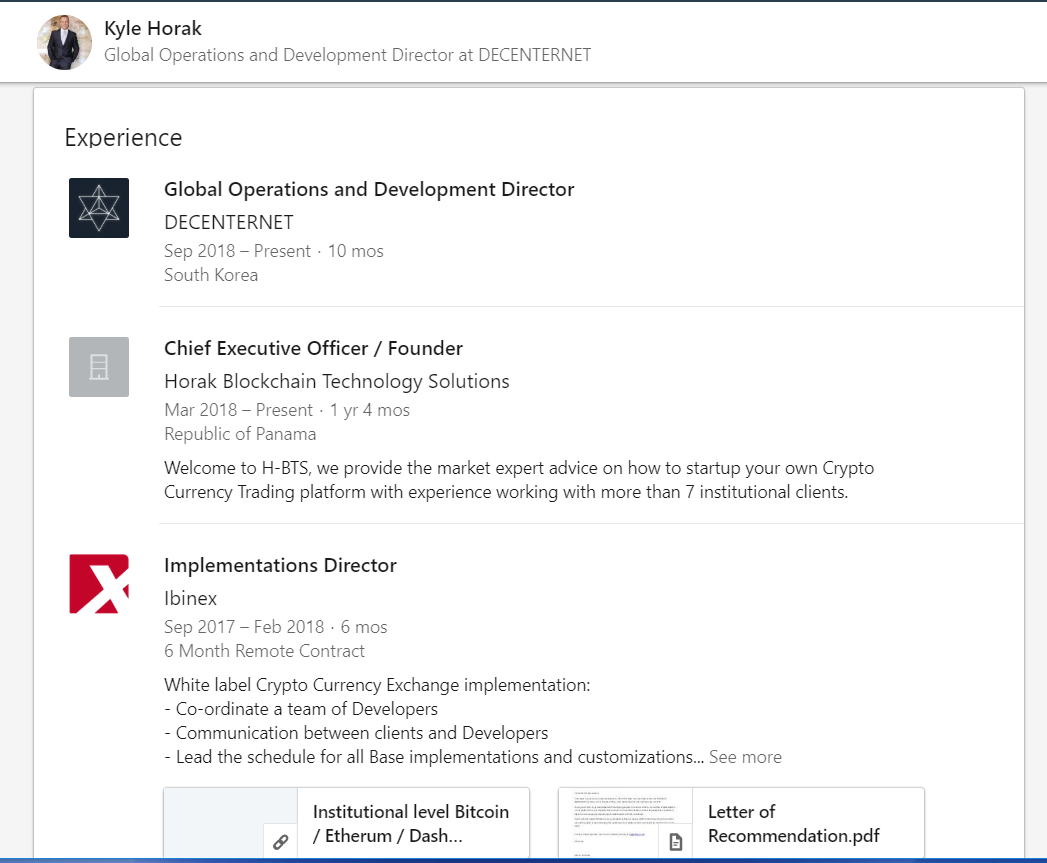Click the Kyle Horak name in header
Image resolution: width=1047 pixels, height=863 pixels.
[x=153, y=28]
